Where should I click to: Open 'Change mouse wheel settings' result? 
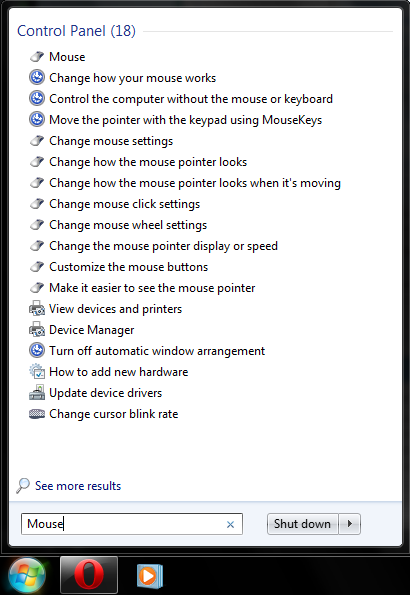tap(128, 225)
